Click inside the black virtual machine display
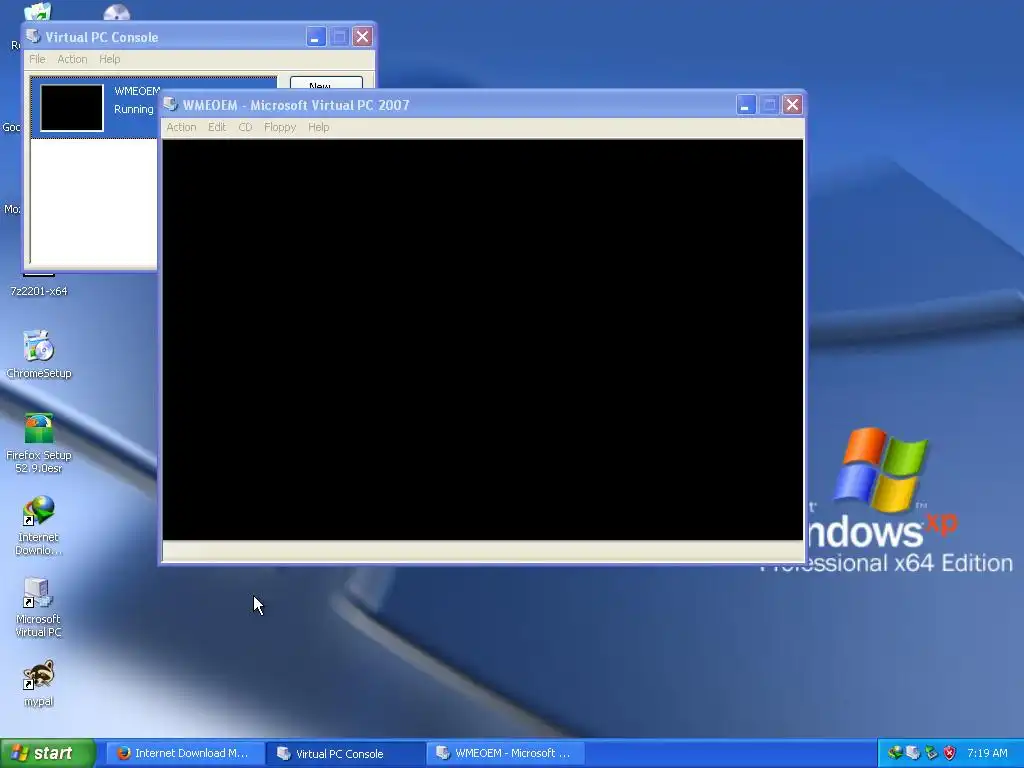The width and height of the screenshot is (1024, 768). click(x=483, y=340)
